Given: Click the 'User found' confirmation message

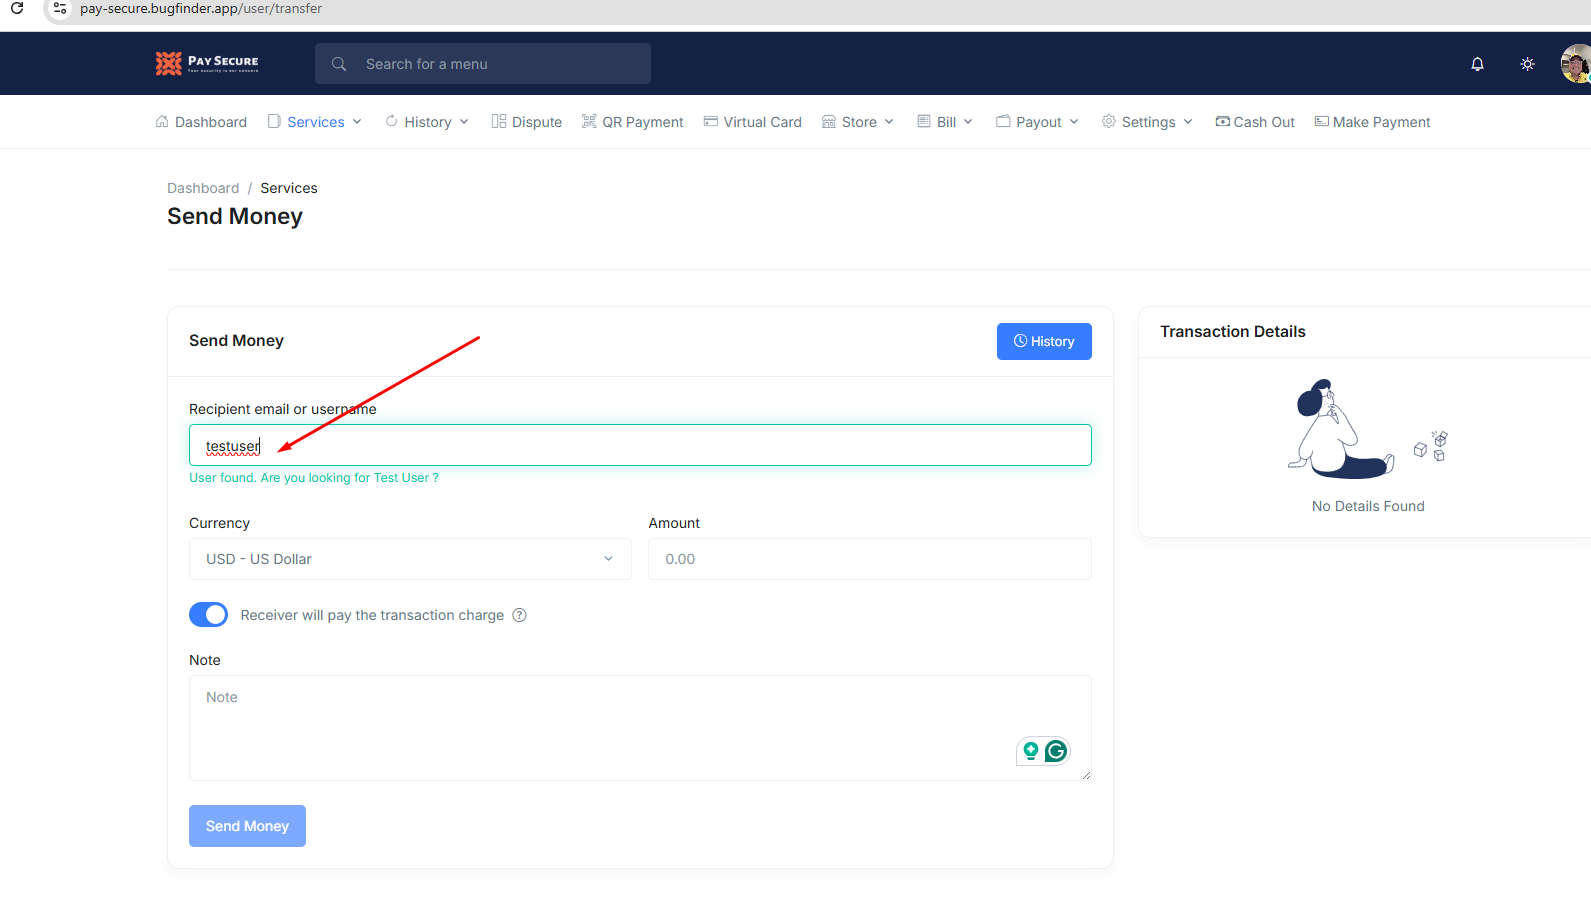Looking at the screenshot, I should 314,478.
